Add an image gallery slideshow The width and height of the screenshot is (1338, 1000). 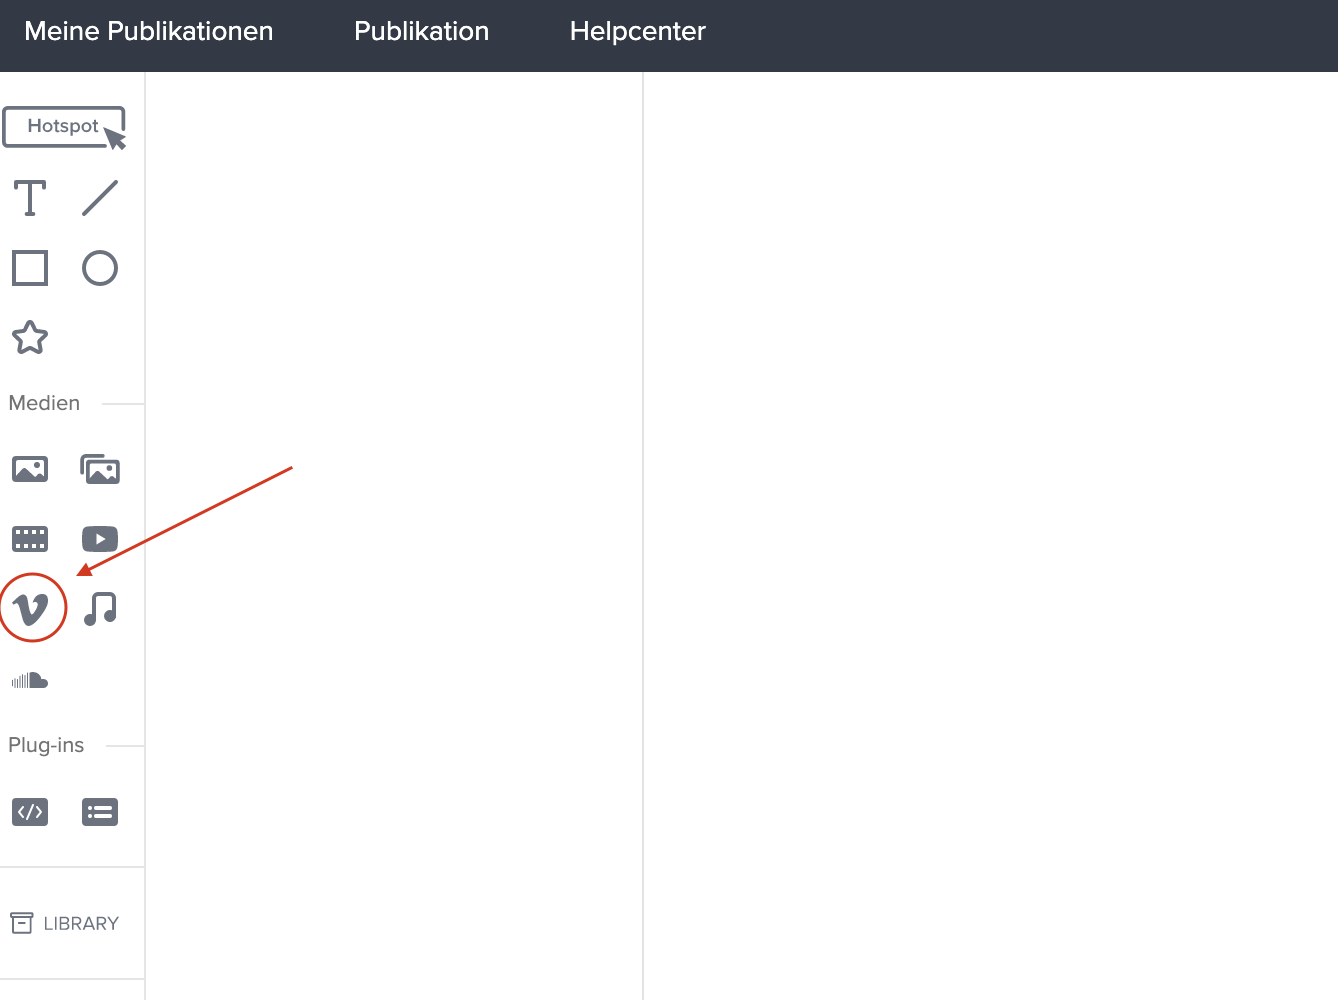coord(100,468)
